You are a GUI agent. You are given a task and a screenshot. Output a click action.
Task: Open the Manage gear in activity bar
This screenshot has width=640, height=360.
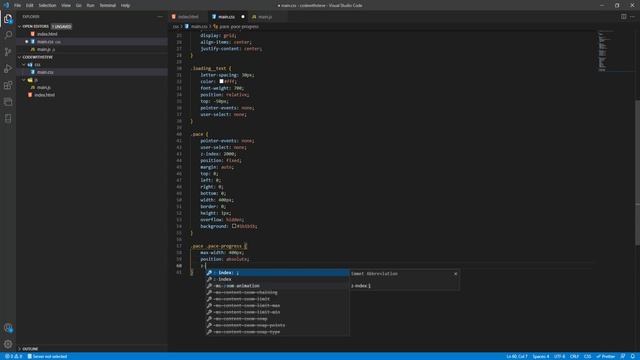tap(8, 344)
